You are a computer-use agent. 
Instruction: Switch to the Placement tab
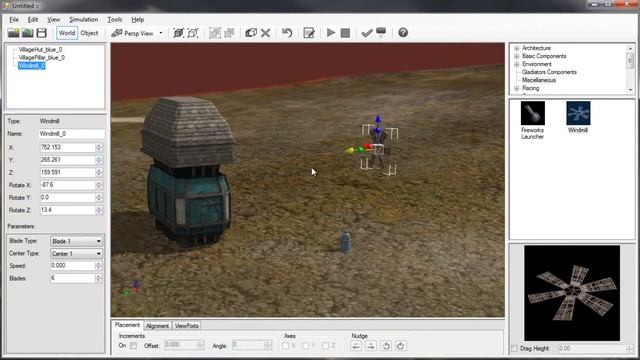coord(127,325)
